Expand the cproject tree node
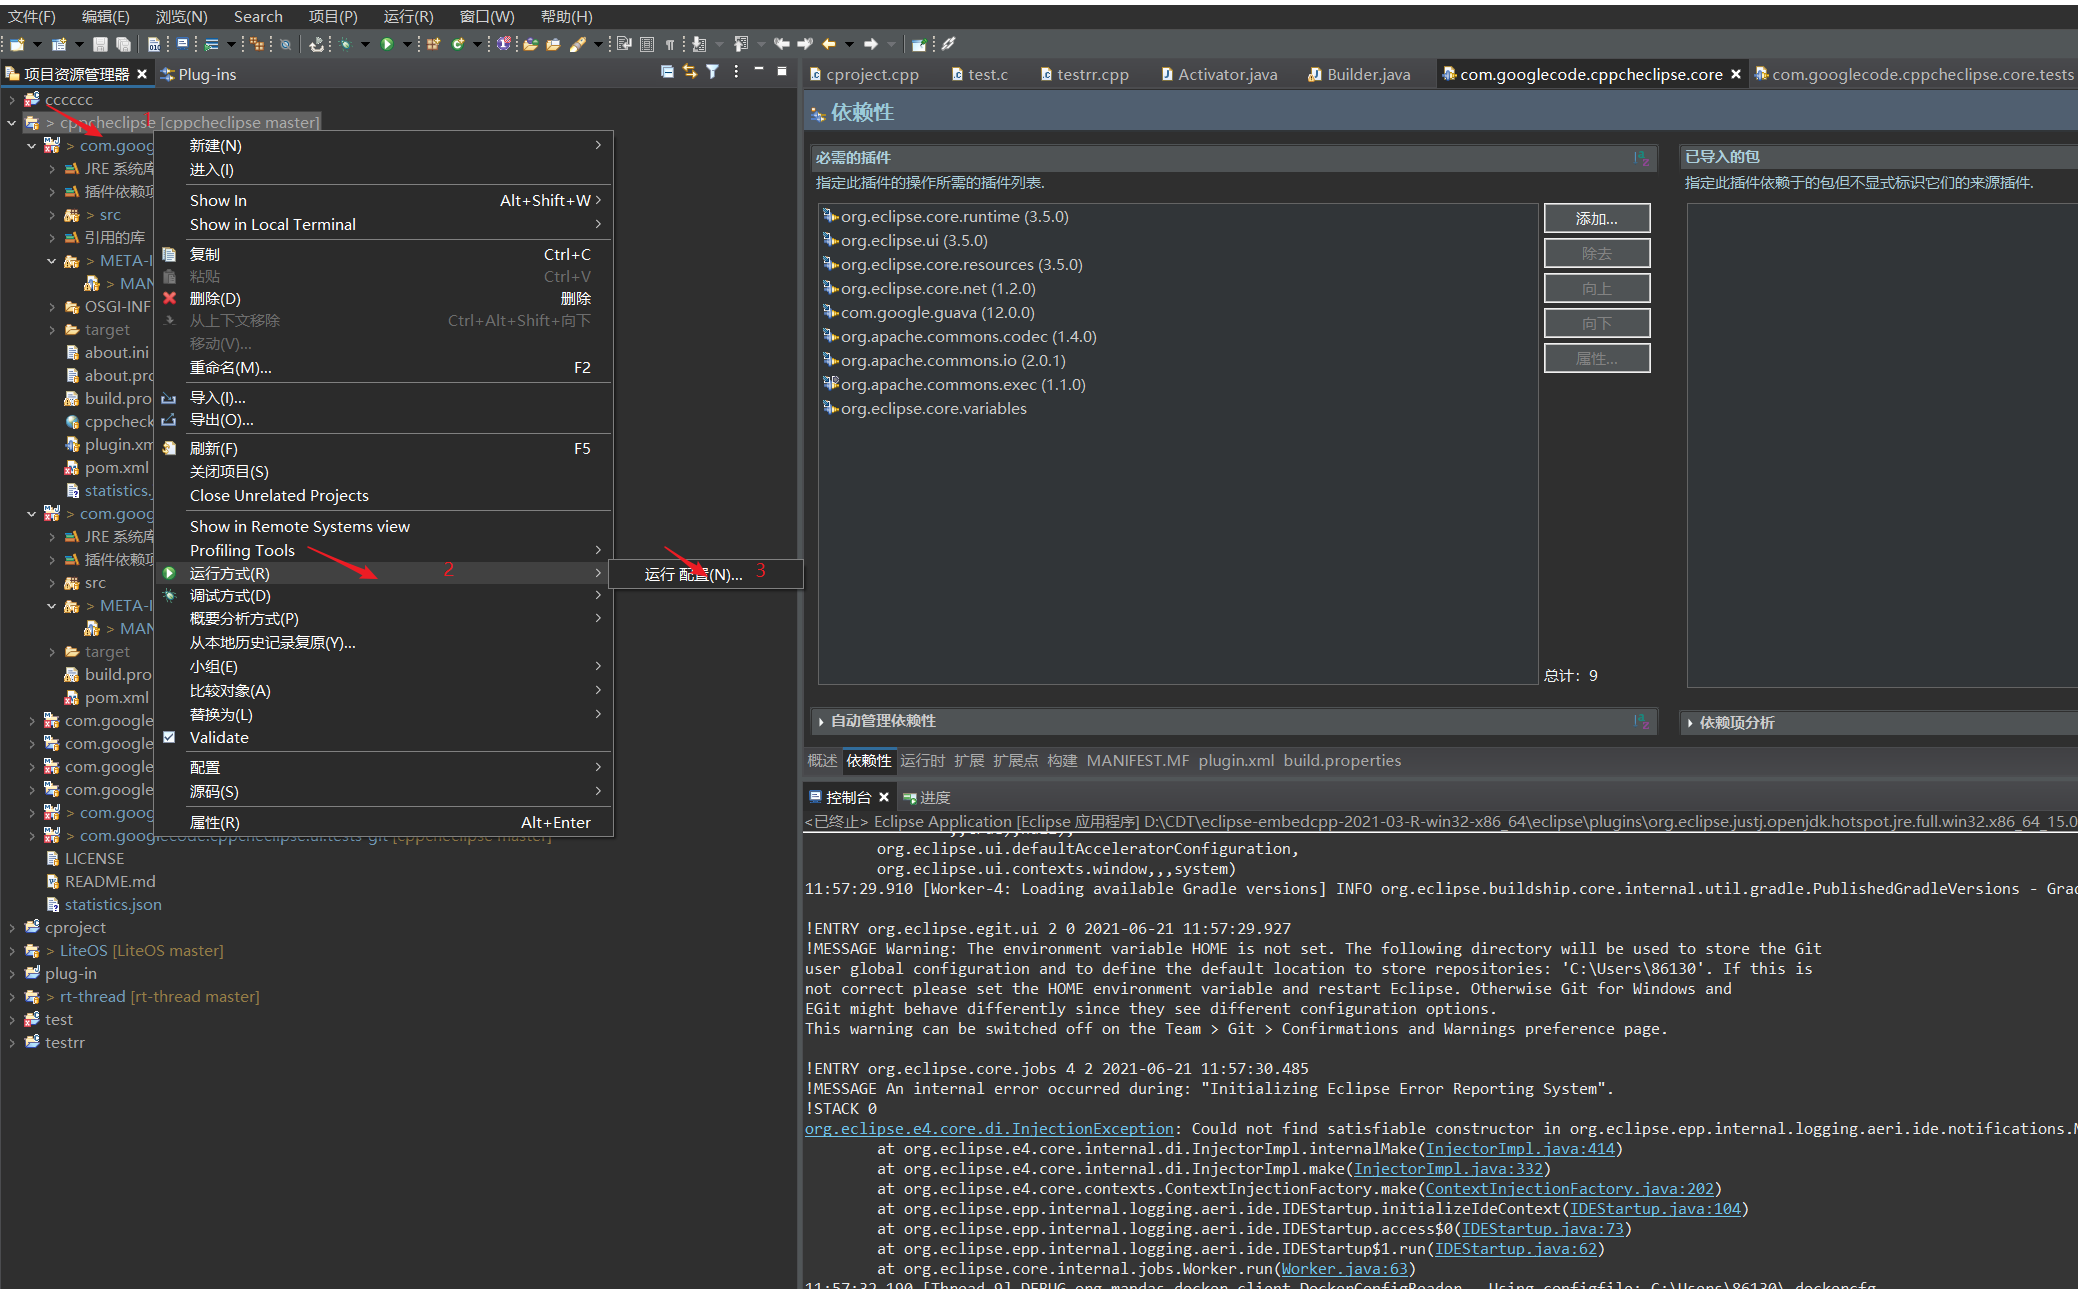2078x1289 pixels. click(x=12, y=928)
